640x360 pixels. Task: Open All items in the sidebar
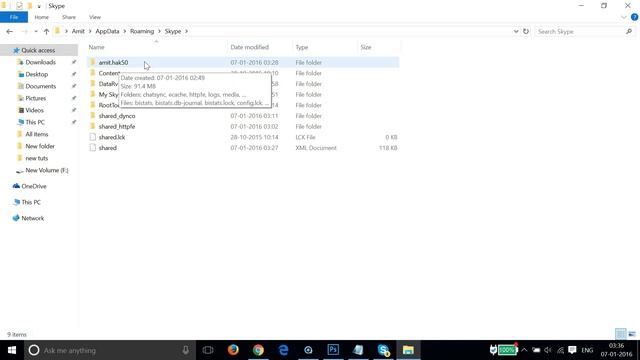tap(37, 134)
